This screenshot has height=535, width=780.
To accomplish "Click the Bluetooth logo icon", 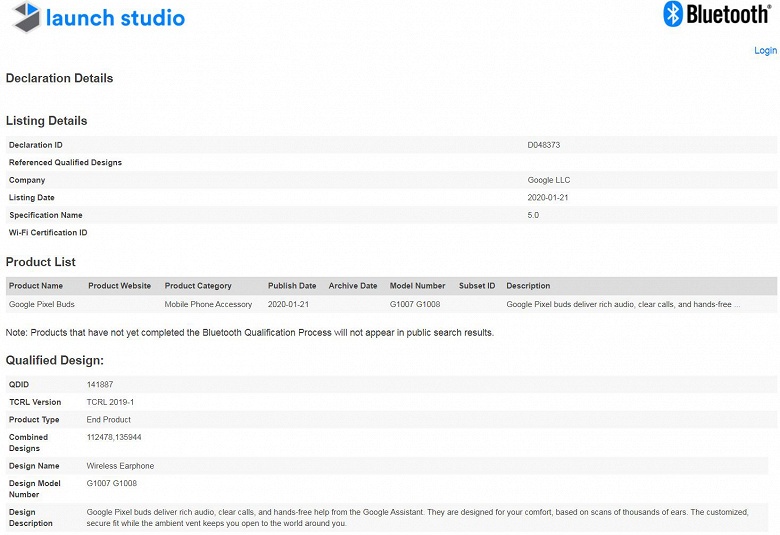I will pyautogui.click(x=674, y=14).
